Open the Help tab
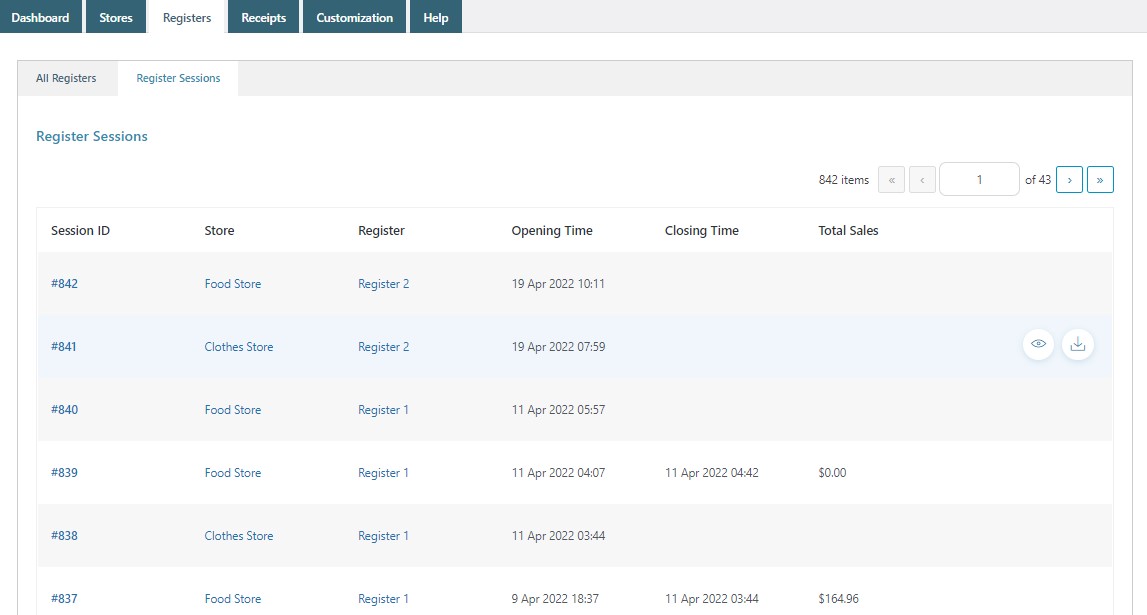The height and width of the screenshot is (615, 1147). tap(436, 17)
